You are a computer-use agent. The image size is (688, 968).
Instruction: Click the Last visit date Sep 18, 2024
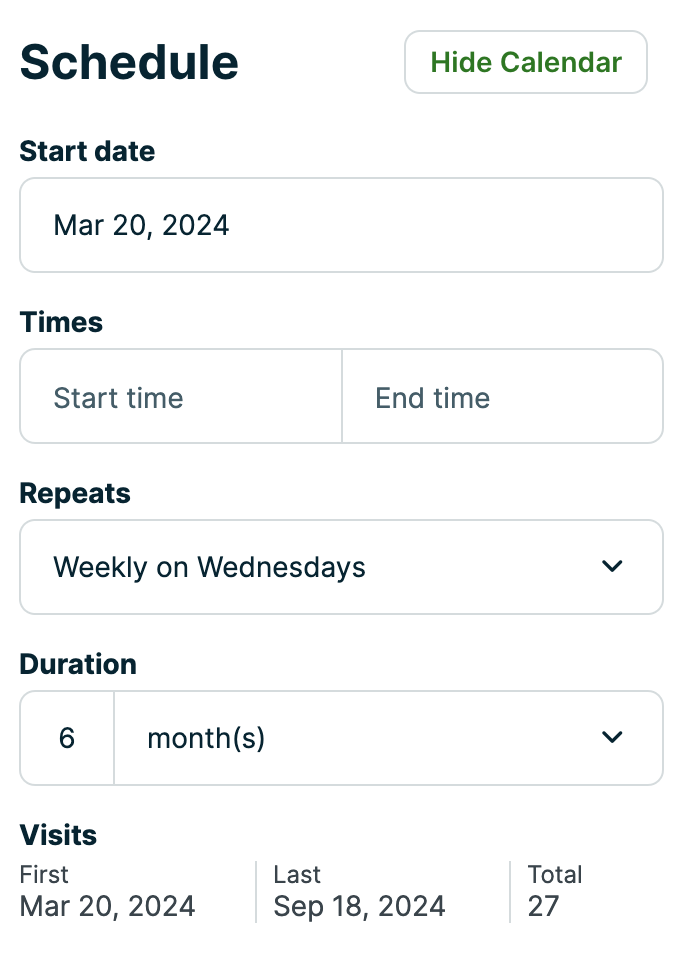[x=357, y=906]
